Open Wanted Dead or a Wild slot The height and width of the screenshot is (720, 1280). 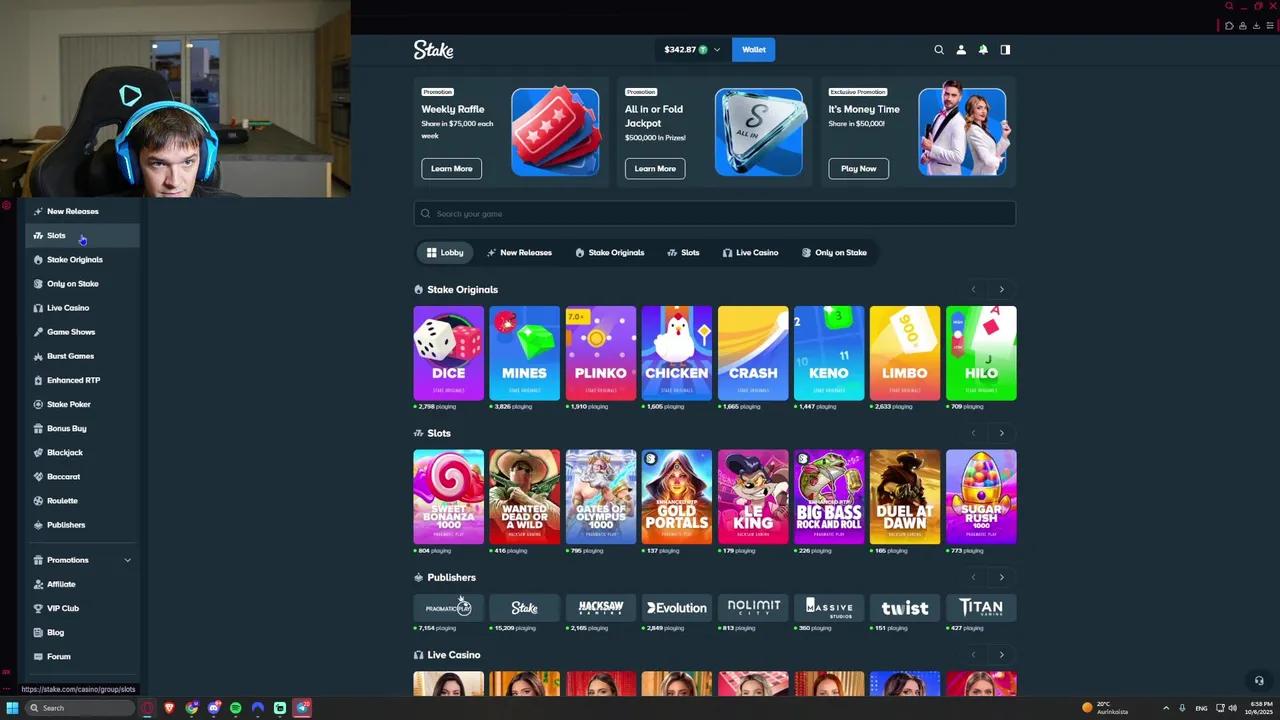[x=525, y=497]
